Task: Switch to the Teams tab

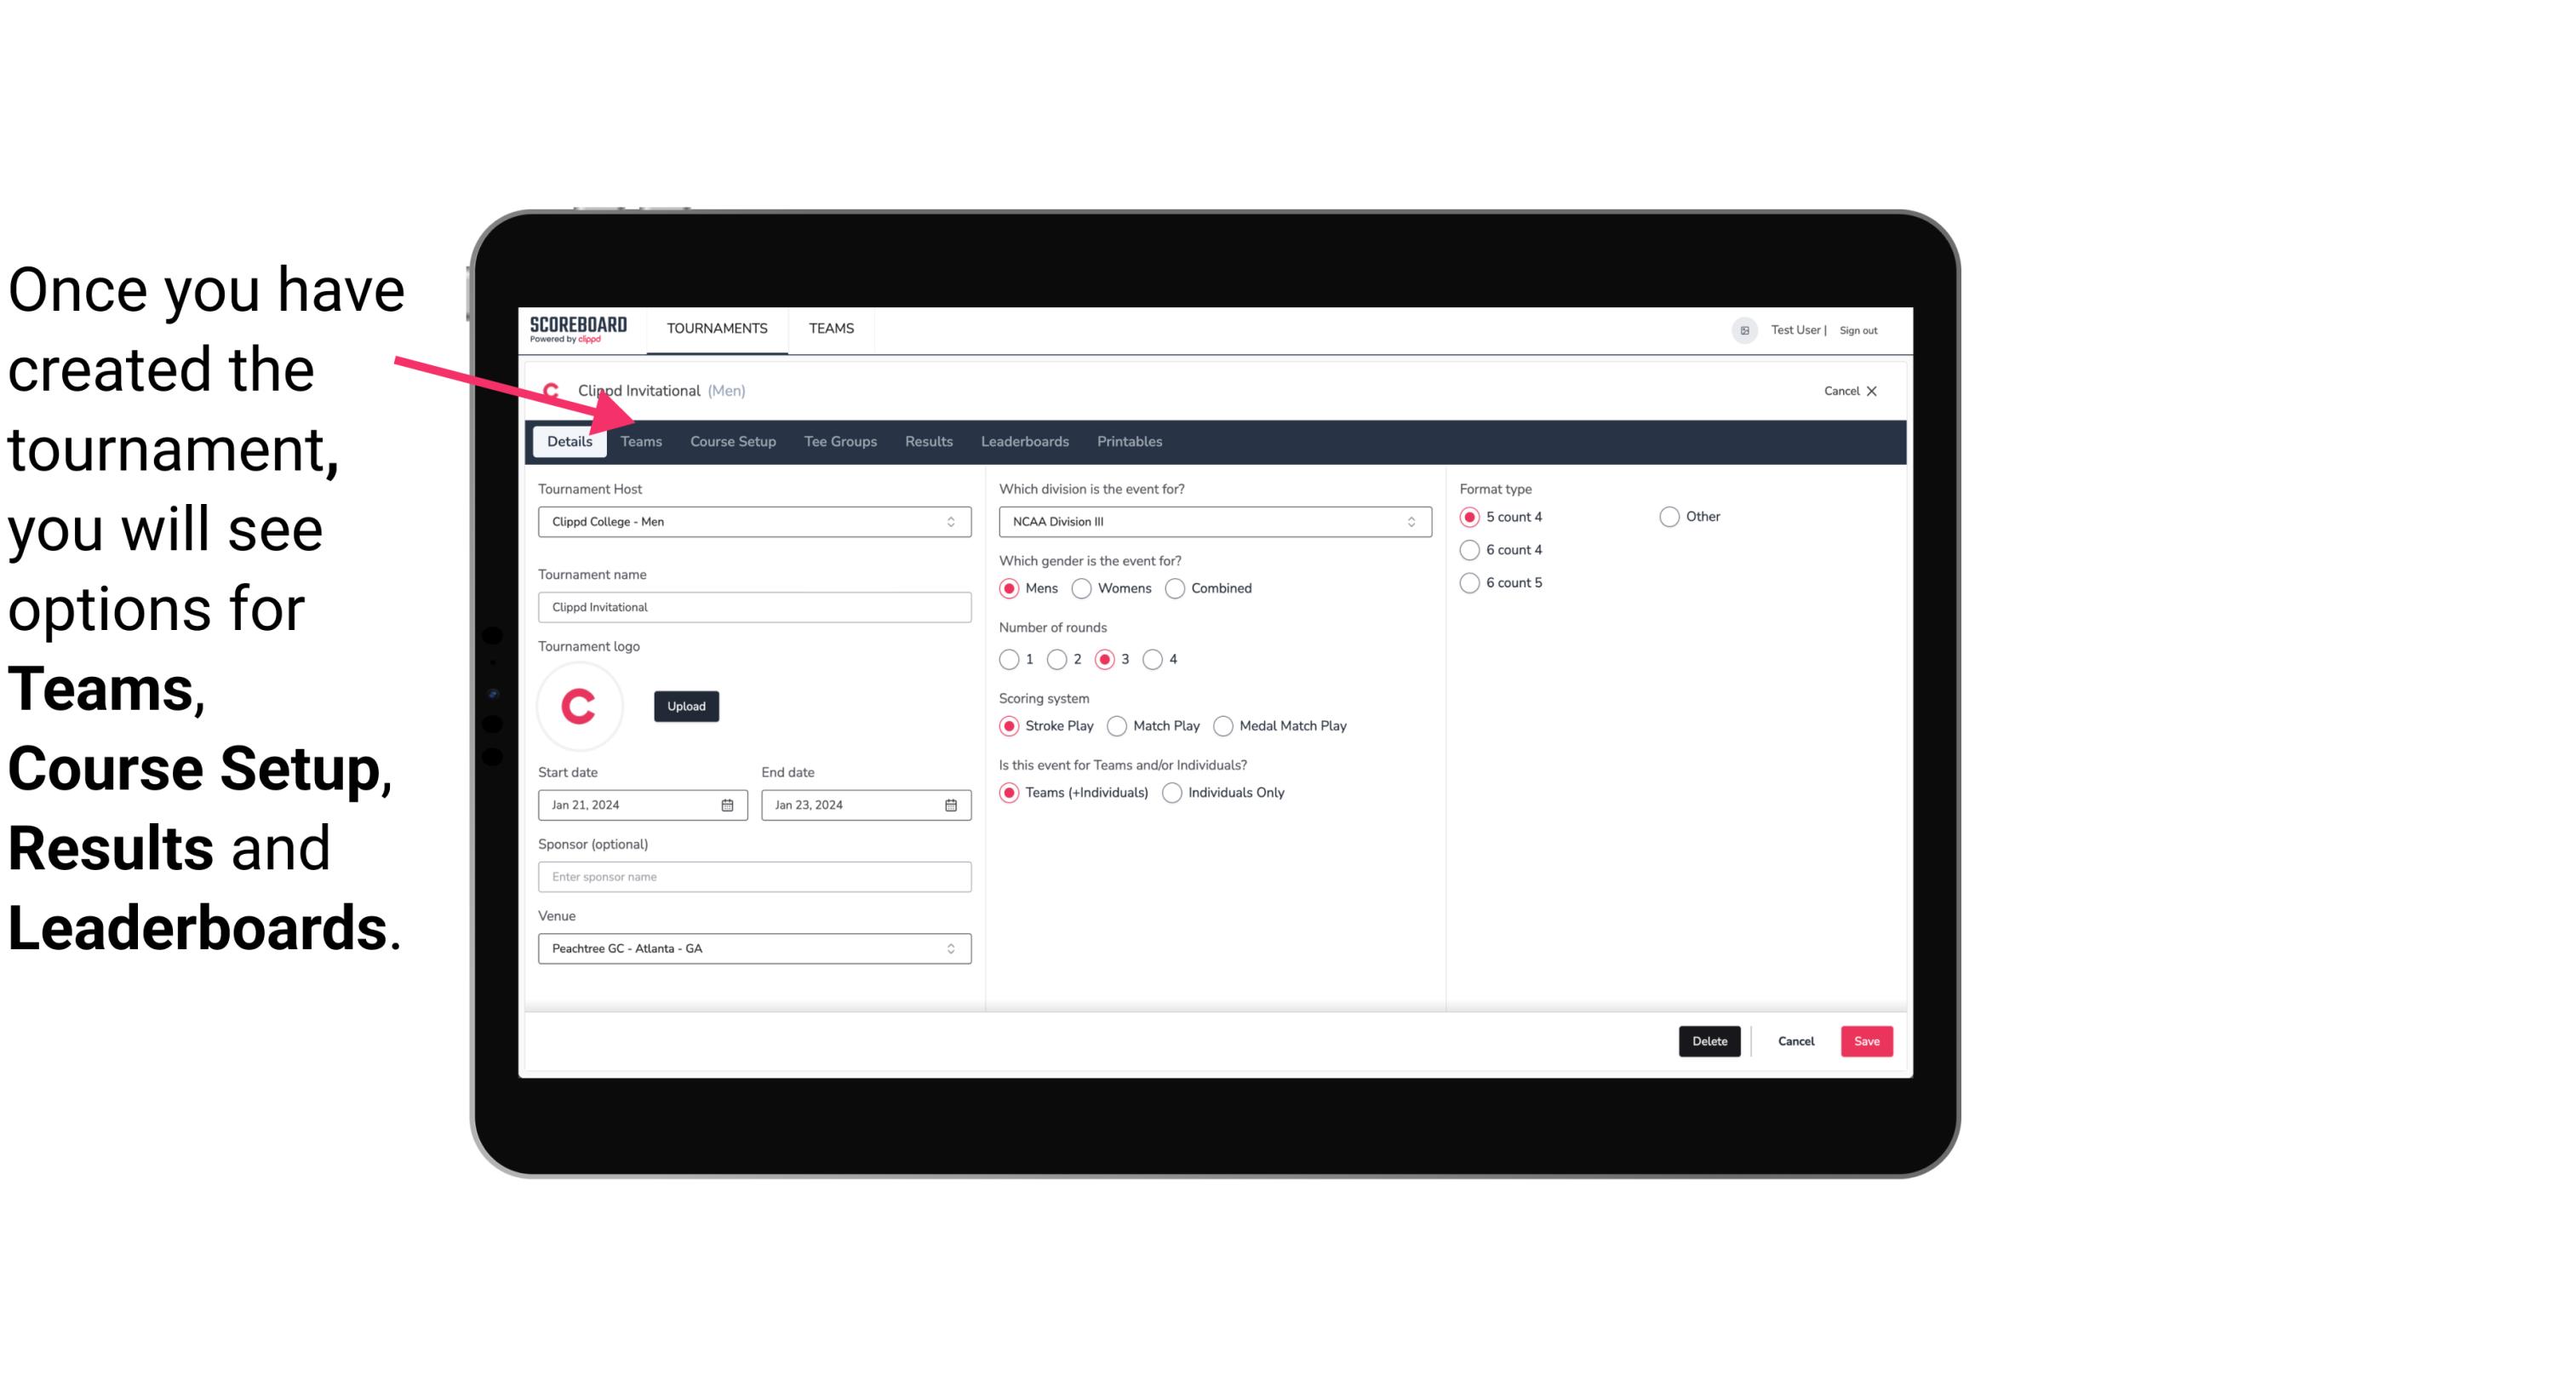Action: click(639, 440)
